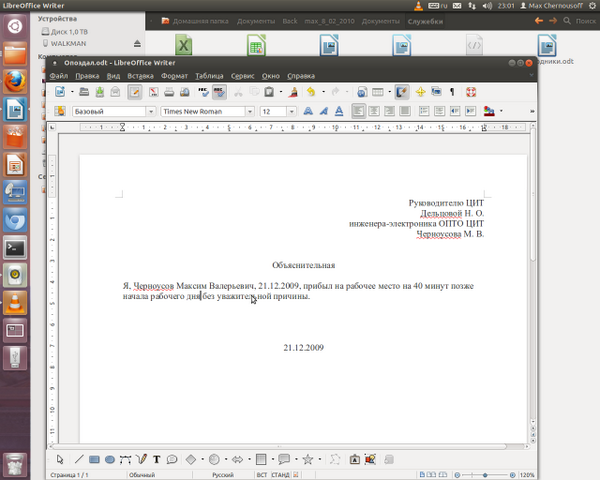Click the Font Color icon
The image size is (600, 480).
489,111
